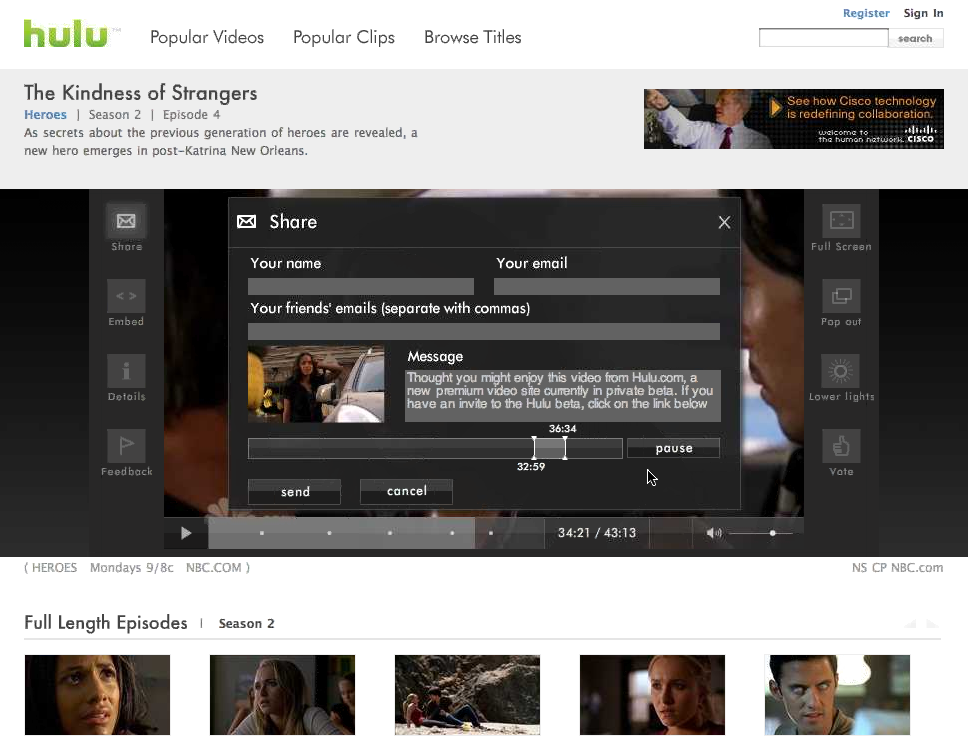The image size is (968, 737).
Task: Show video Details info icon
Action: 126,371
